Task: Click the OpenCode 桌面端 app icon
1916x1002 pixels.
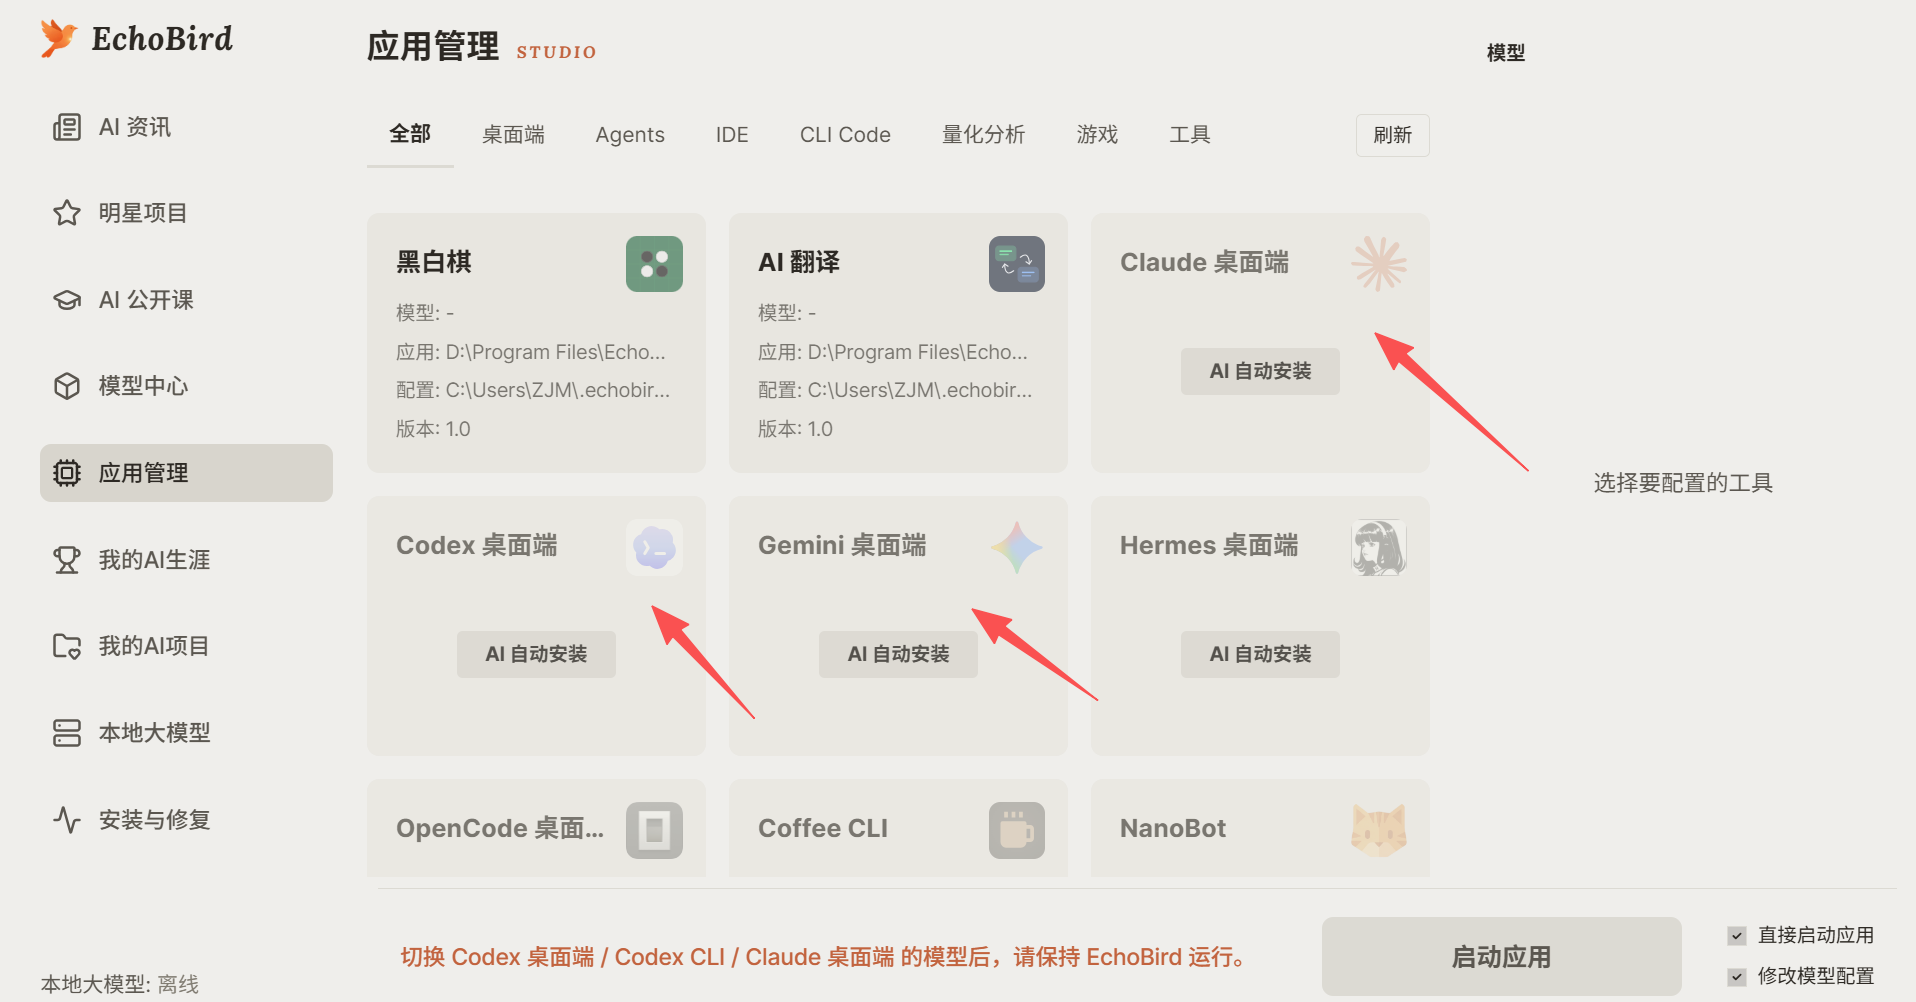Action: pyautogui.click(x=654, y=830)
